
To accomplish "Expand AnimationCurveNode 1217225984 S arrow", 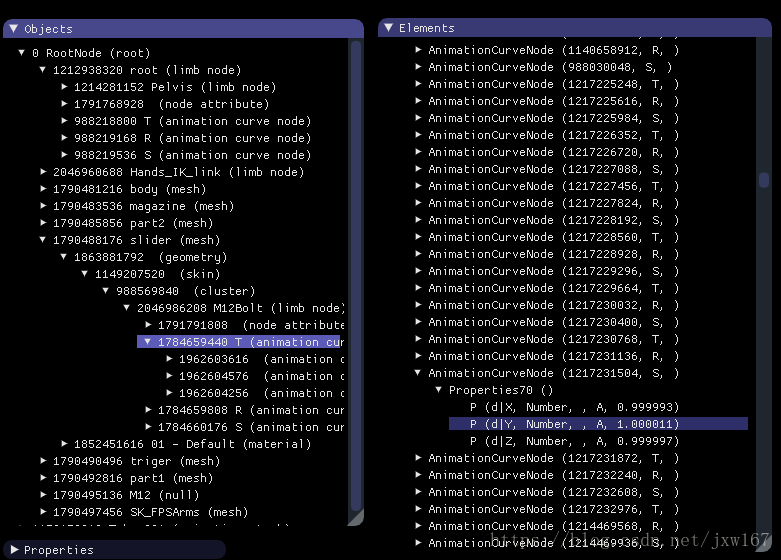I will [418, 118].
